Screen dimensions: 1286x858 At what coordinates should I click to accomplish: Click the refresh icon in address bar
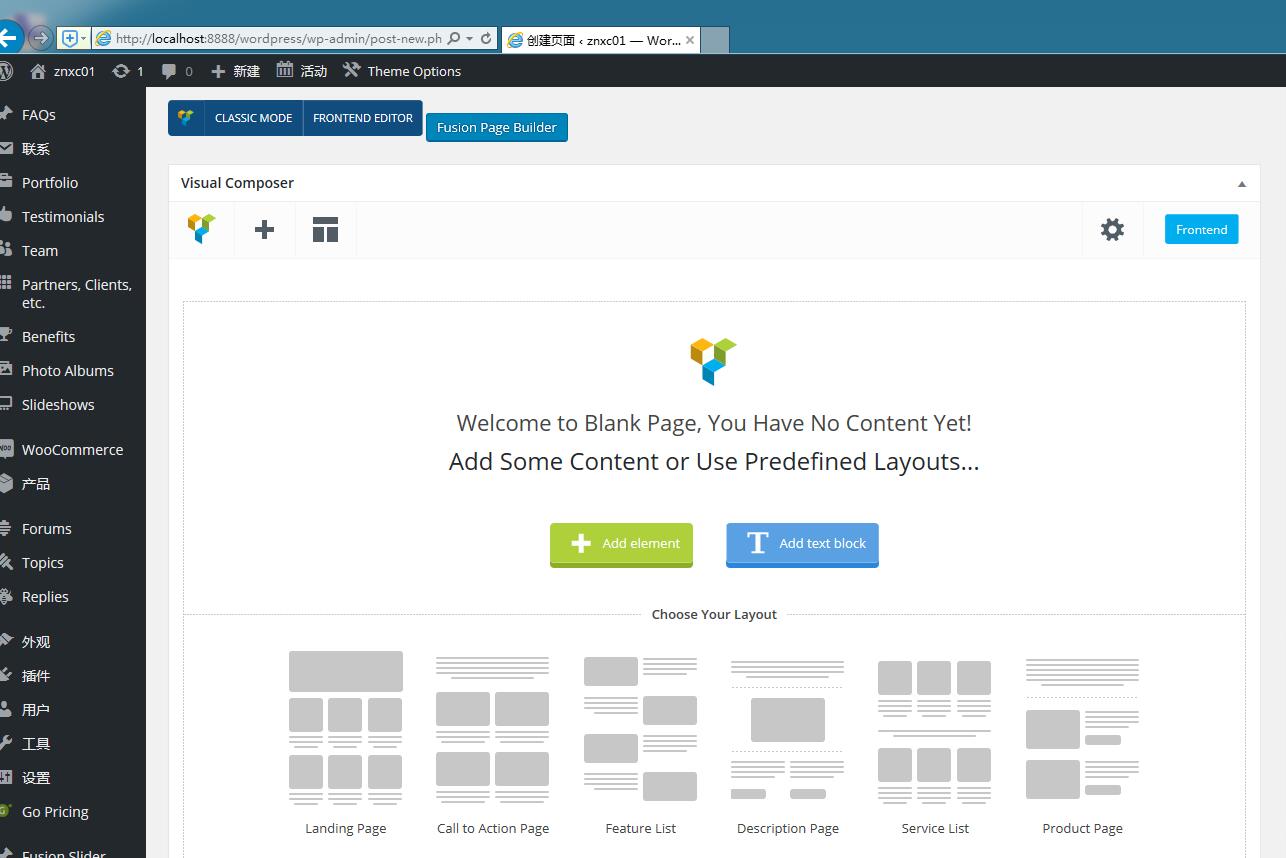pyautogui.click(x=487, y=39)
